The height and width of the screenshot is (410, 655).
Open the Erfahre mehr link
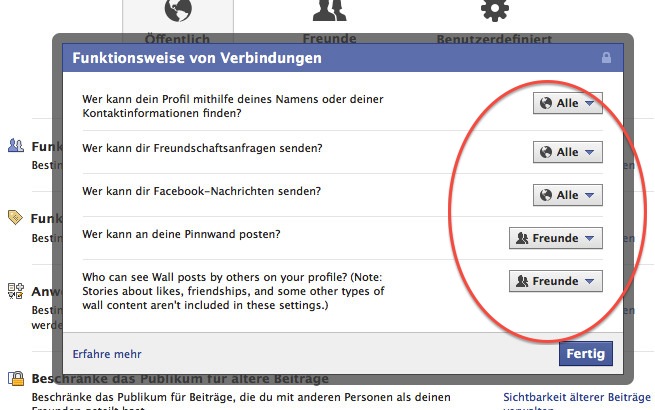[x=107, y=354]
